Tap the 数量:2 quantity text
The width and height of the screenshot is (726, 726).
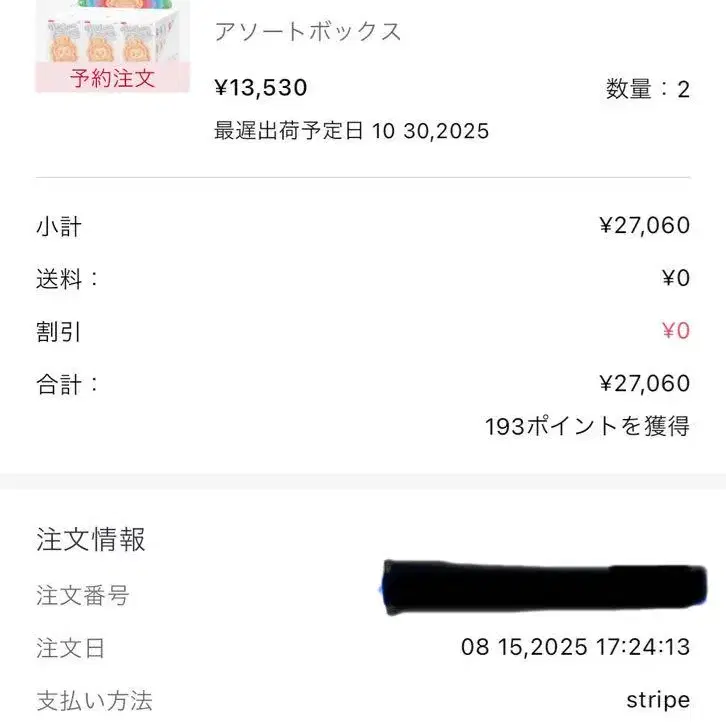coord(647,89)
